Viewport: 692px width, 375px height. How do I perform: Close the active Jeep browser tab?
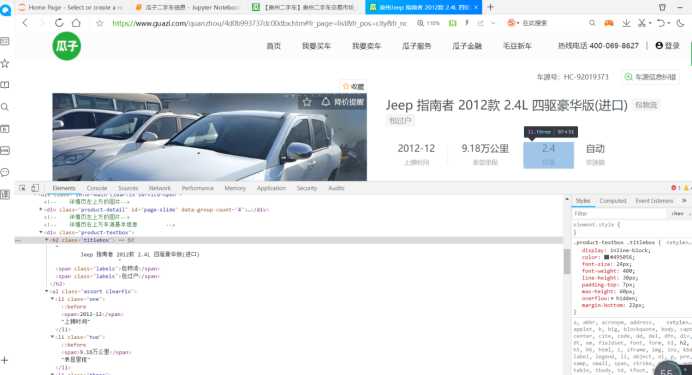476,8
